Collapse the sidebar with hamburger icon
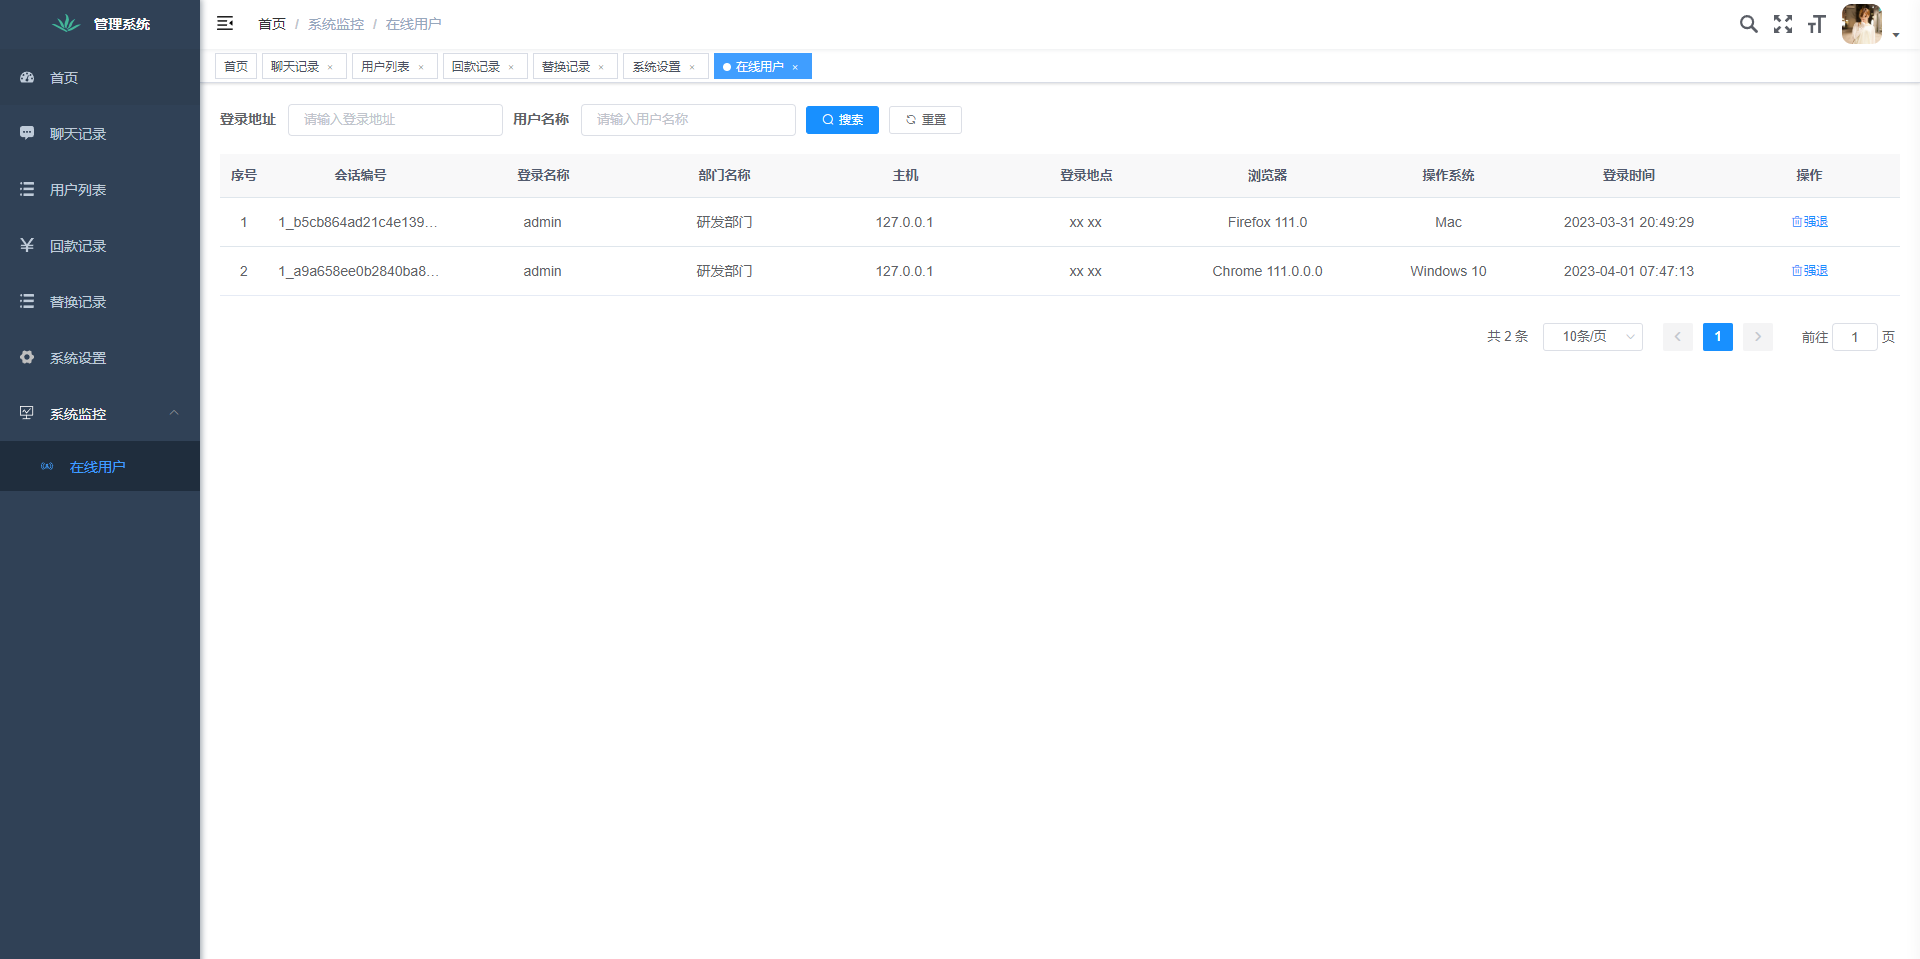 [x=225, y=23]
